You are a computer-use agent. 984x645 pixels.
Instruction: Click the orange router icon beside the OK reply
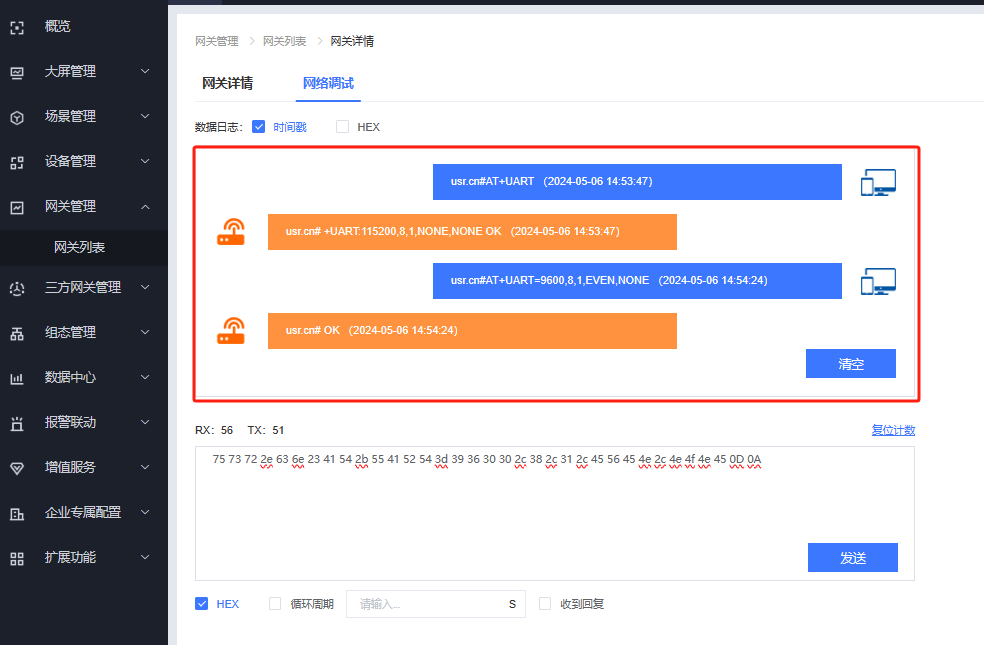coord(231,331)
